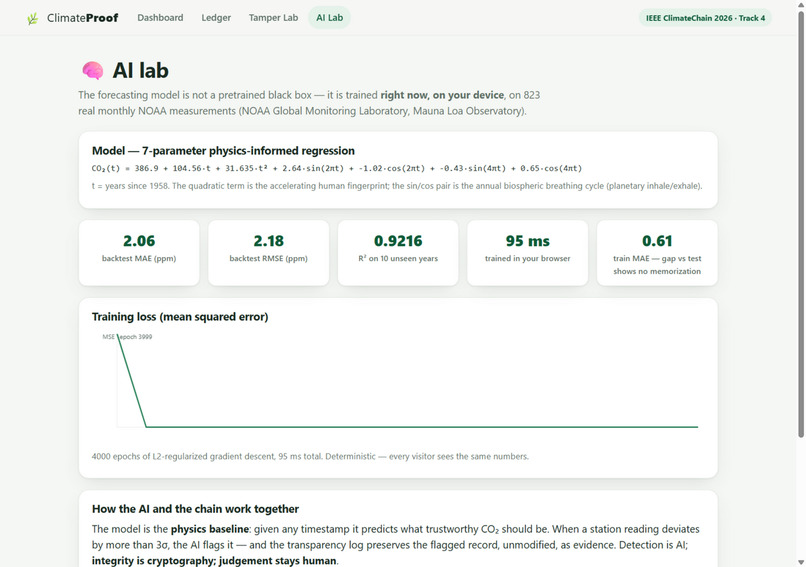
Task: Click the 'integrity is cryptography; judgement stays human' text
Action: pyautogui.click(x=214, y=560)
